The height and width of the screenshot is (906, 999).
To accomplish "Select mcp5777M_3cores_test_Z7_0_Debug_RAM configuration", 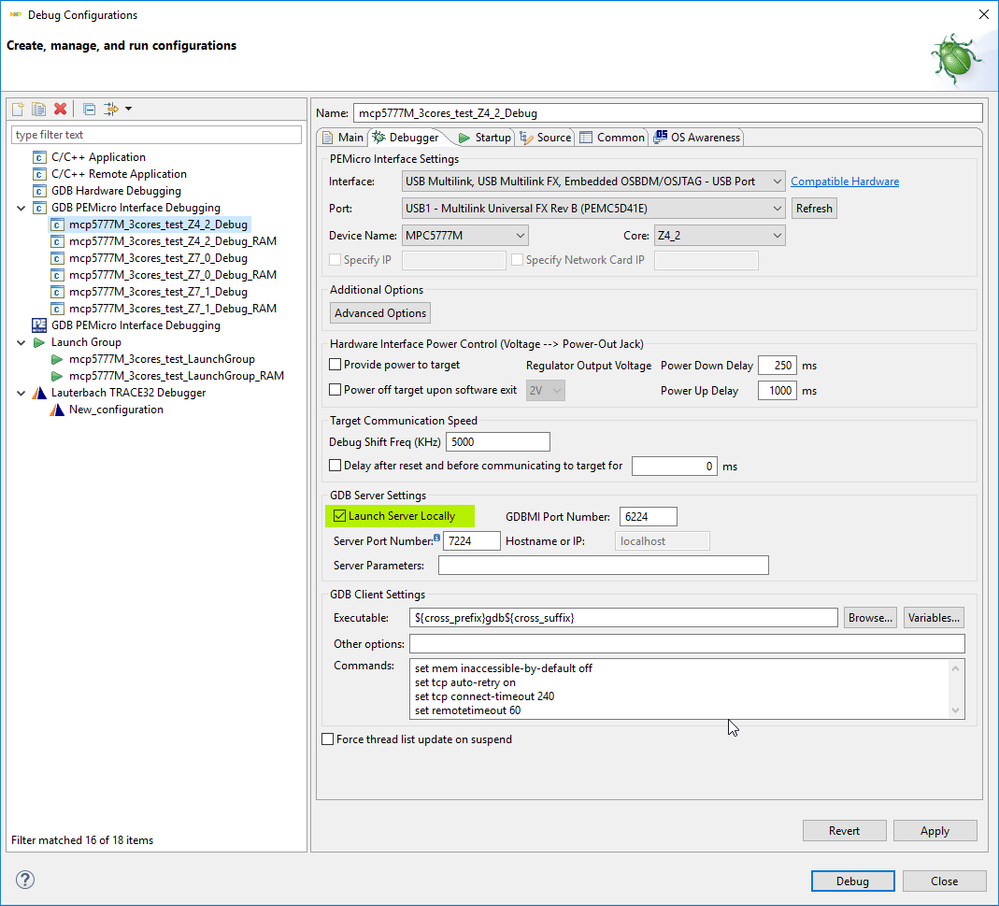I will (x=173, y=275).
